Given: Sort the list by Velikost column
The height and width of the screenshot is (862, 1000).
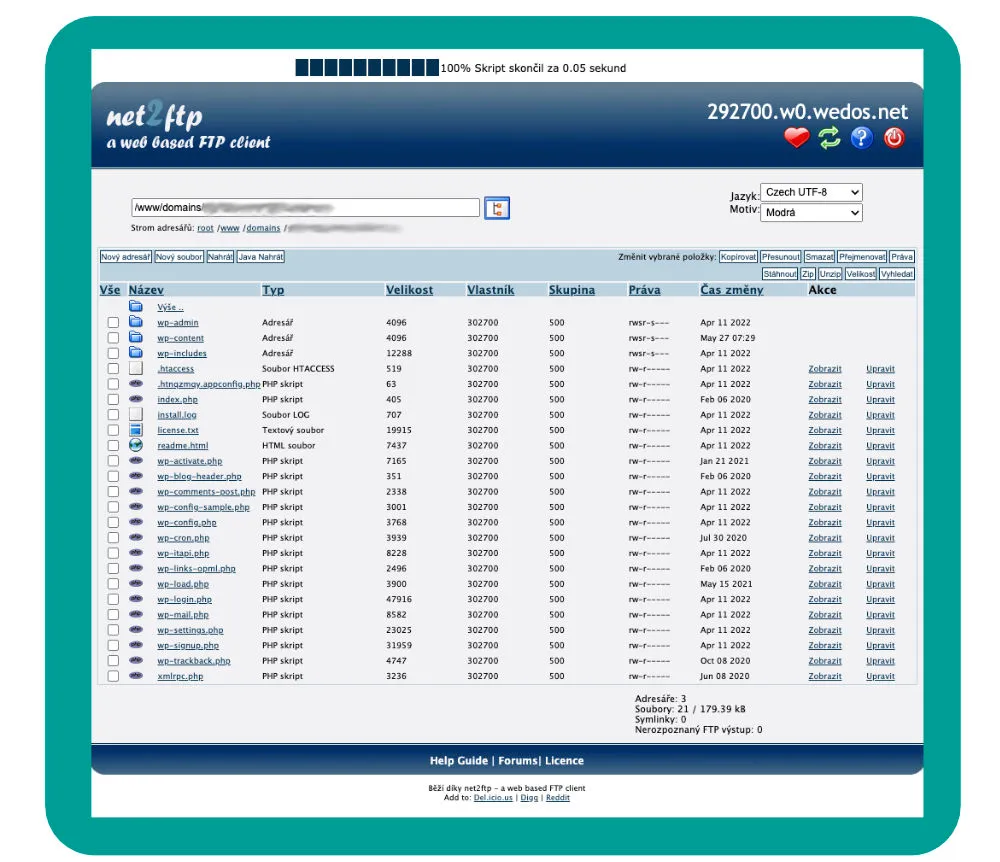Looking at the screenshot, I should [409, 289].
